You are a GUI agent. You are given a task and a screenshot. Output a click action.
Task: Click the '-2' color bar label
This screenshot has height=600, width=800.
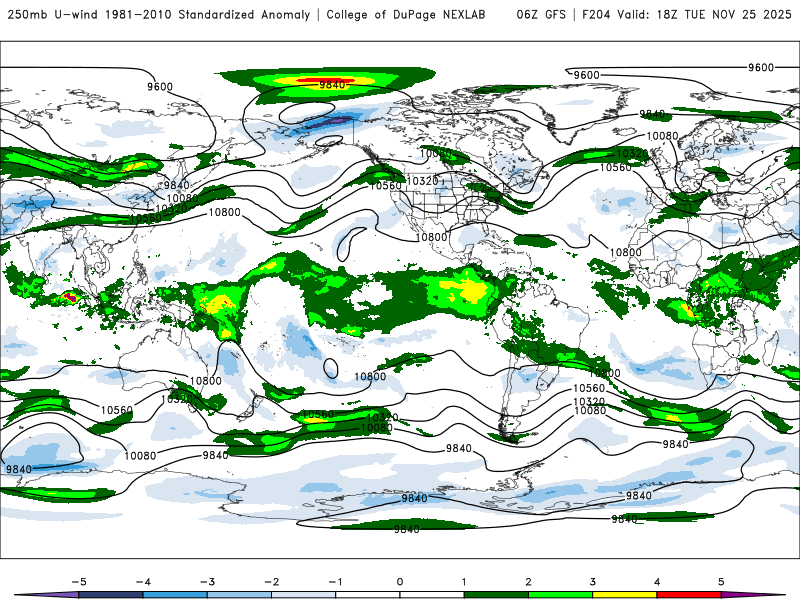click(x=271, y=582)
